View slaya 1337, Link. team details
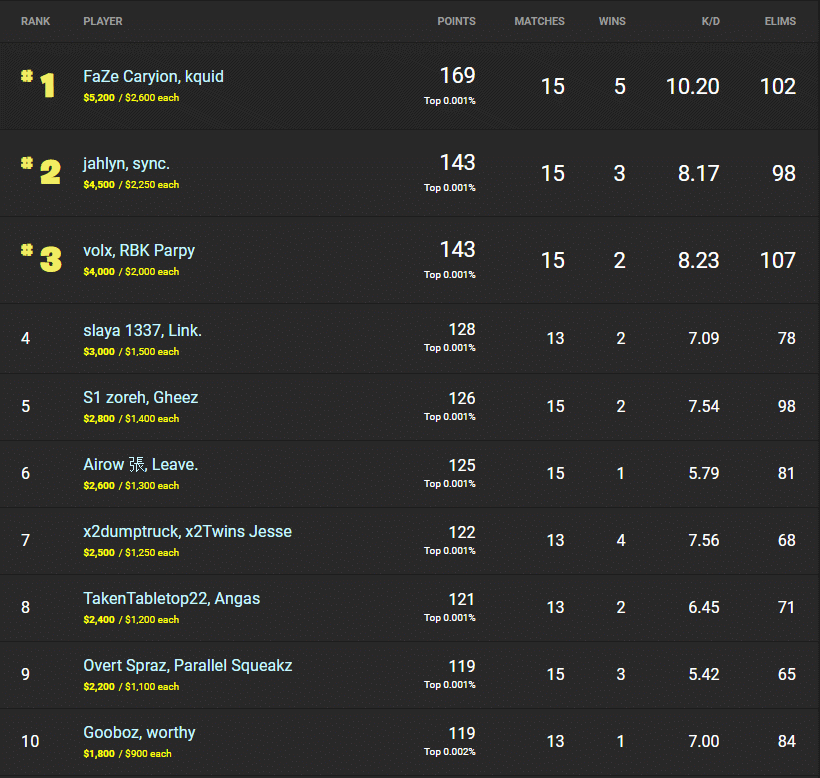The width and height of the screenshot is (820, 778). click(142, 330)
